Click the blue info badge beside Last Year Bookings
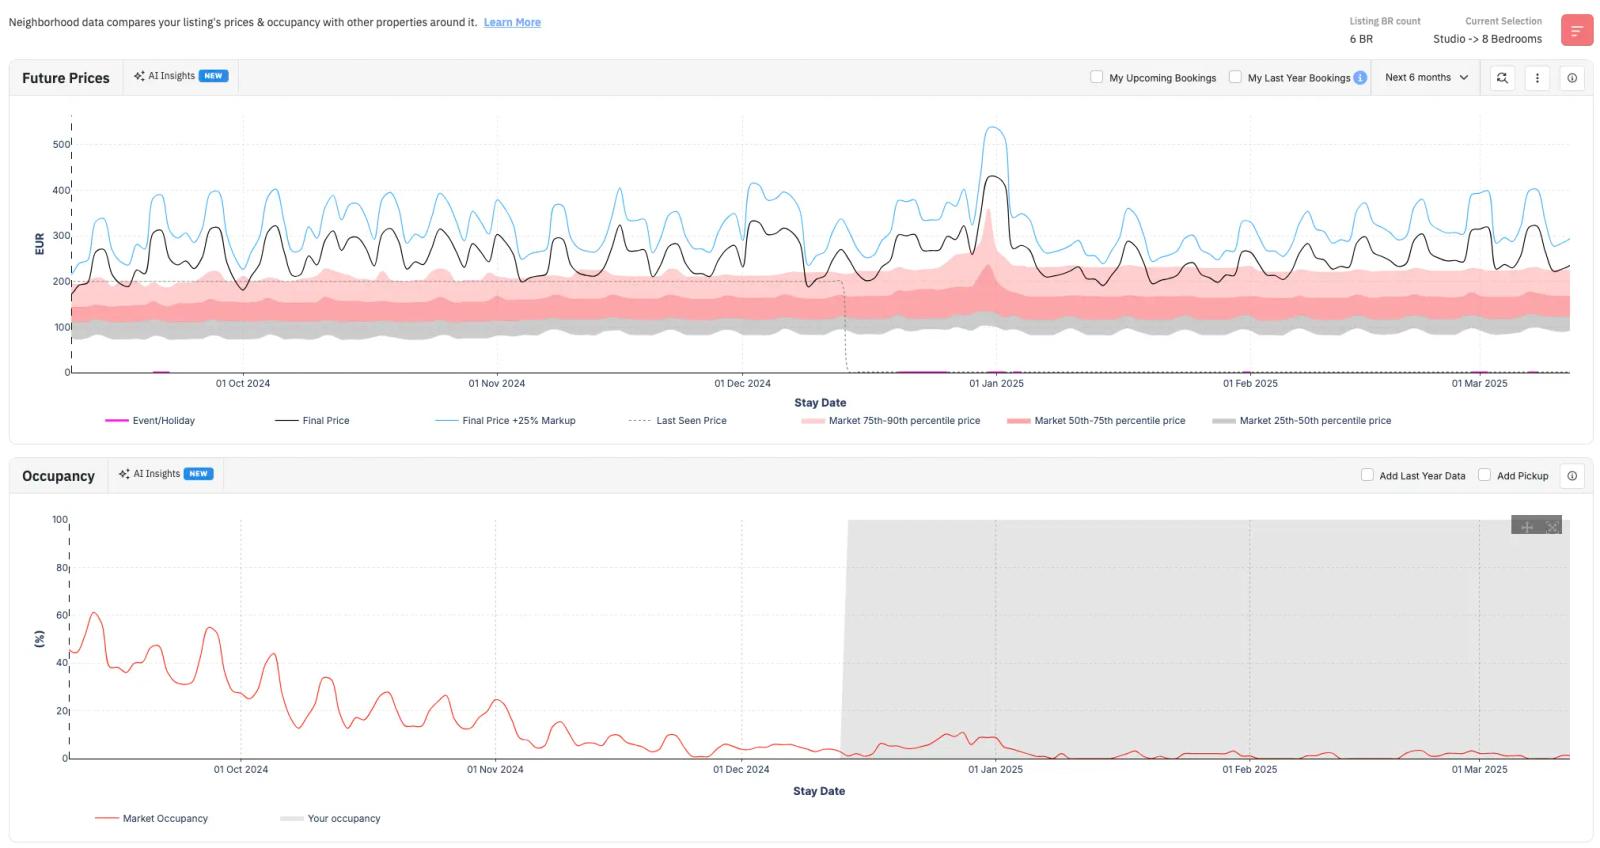 [1360, 78]
